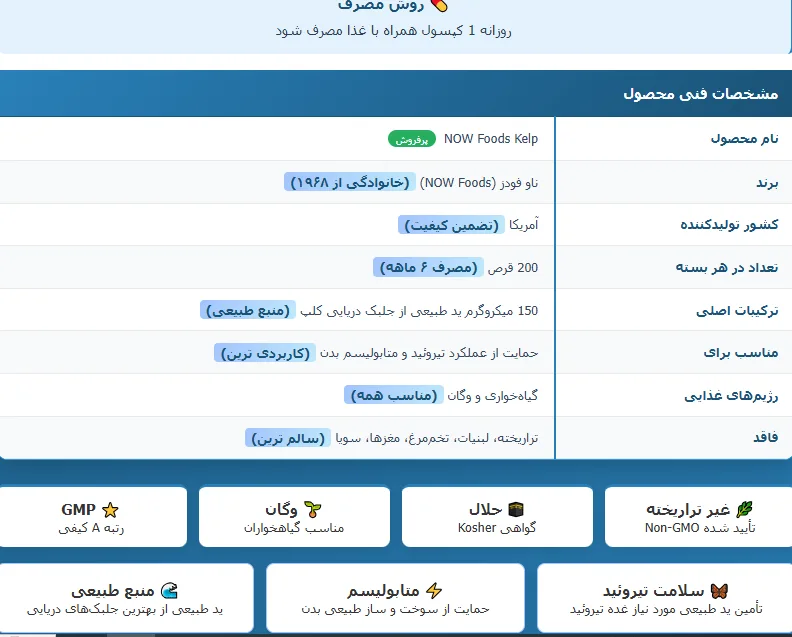Click the سالم ترین tag in the فاقد row
The image size is (792, 637).
point(288,438)
